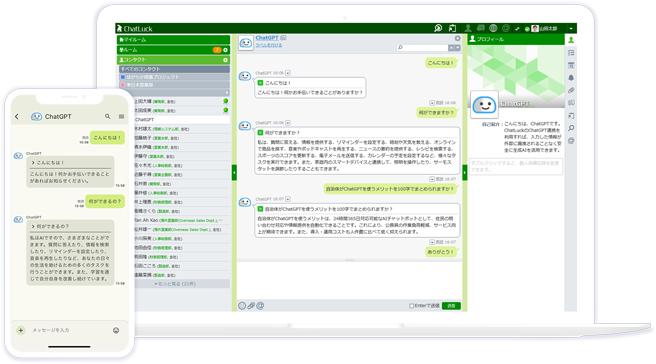Select the profile person icon in right sidebar
This screenshot has height=364, width=656.
[x=571, y=40]
